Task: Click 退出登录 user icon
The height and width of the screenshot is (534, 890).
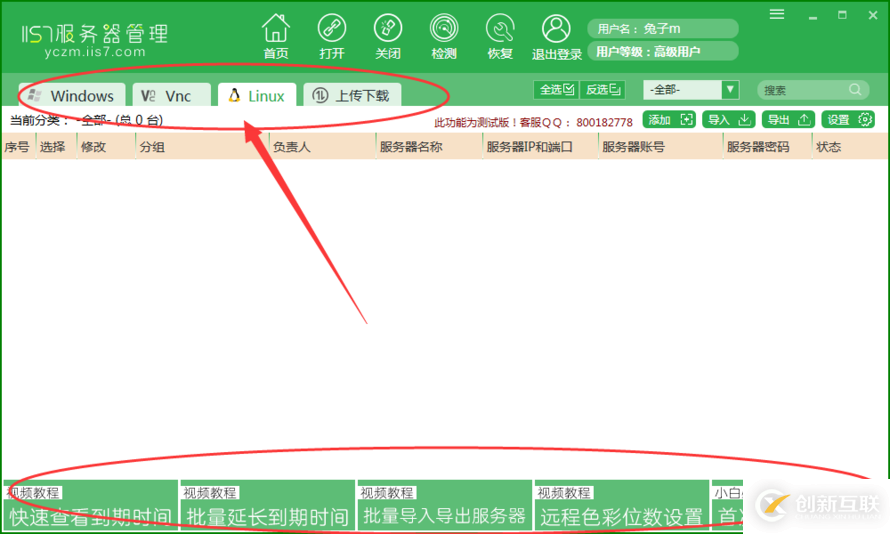Action: [556, 37]
